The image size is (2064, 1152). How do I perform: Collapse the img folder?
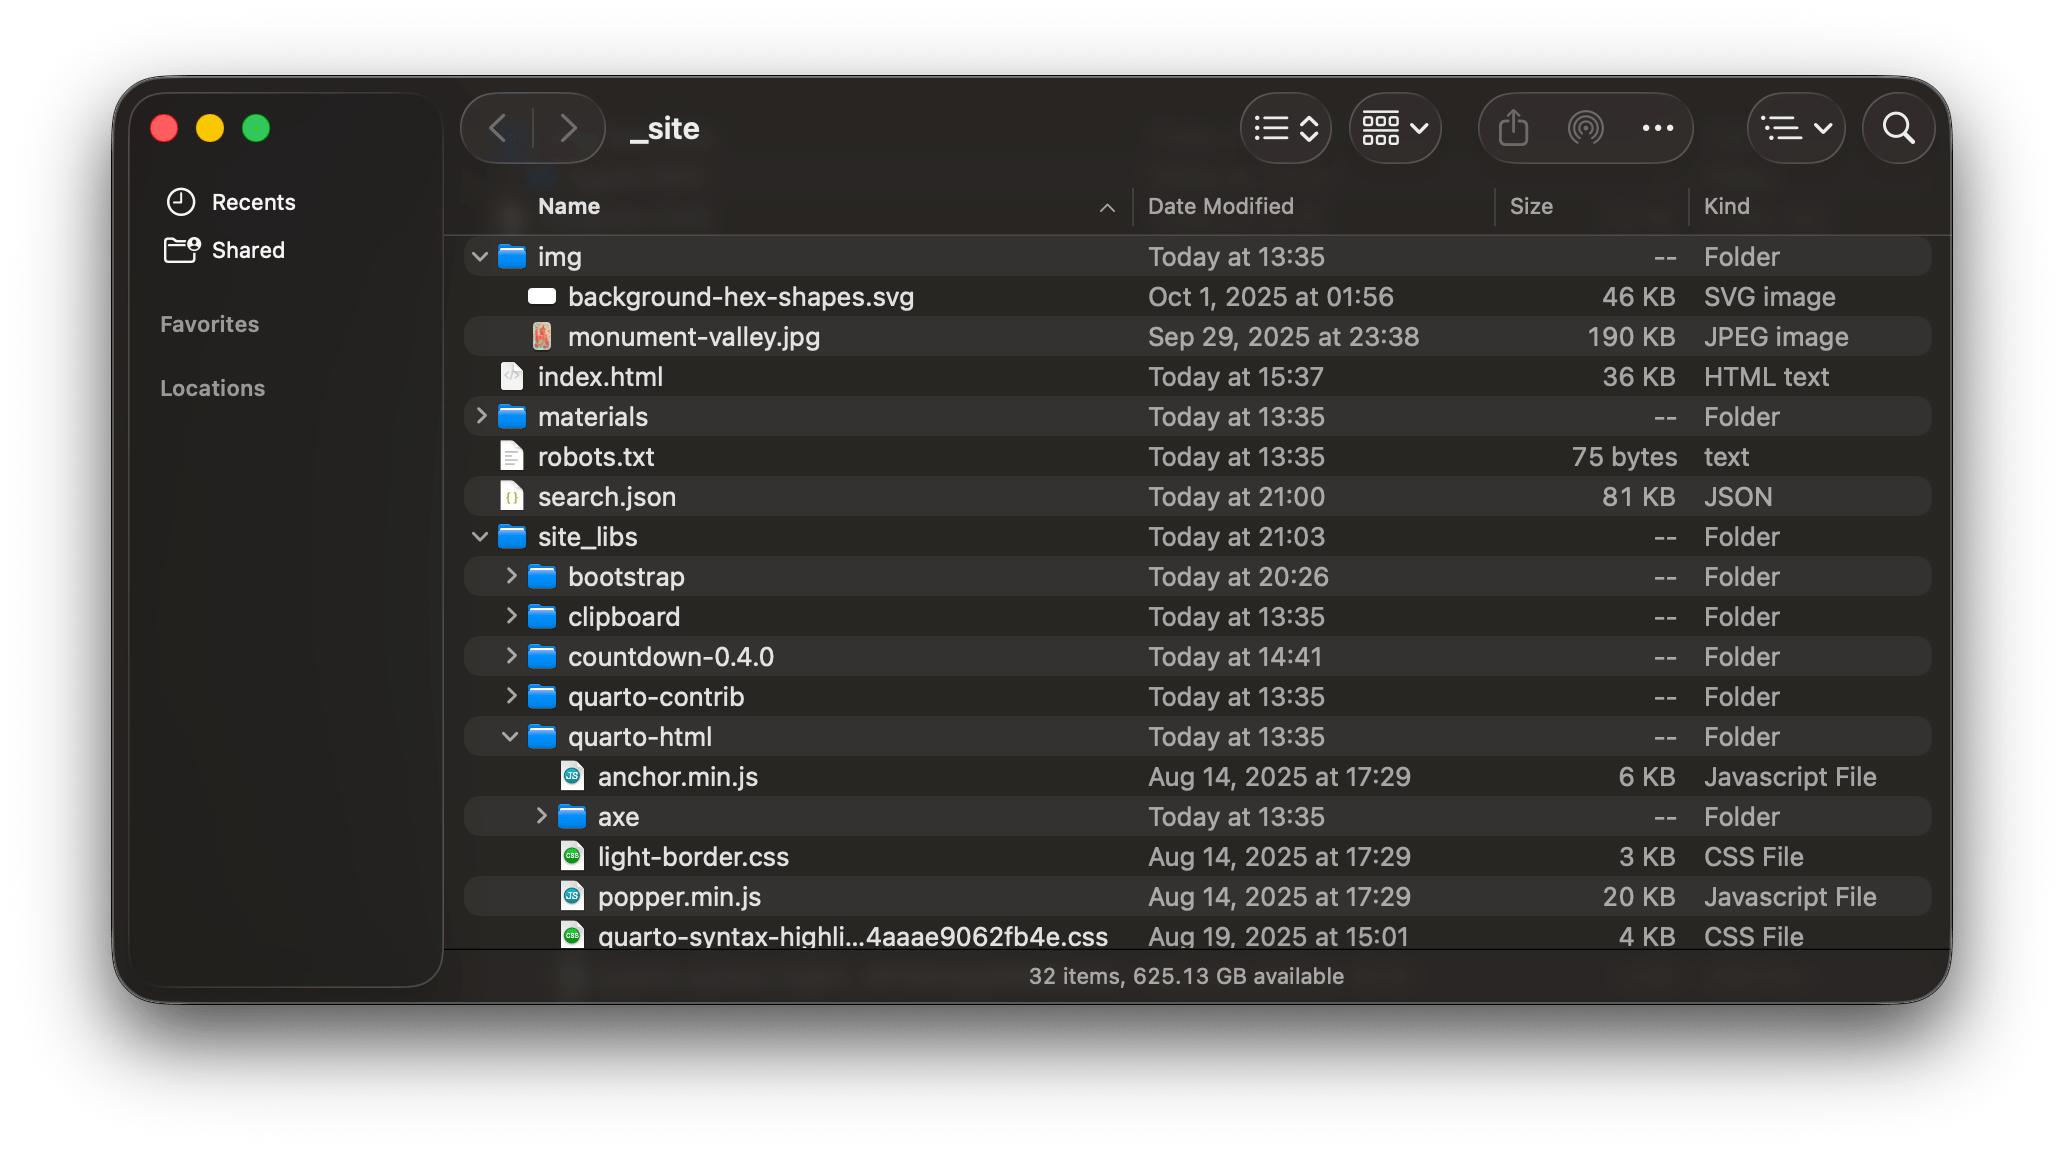[x=480, y=257]
